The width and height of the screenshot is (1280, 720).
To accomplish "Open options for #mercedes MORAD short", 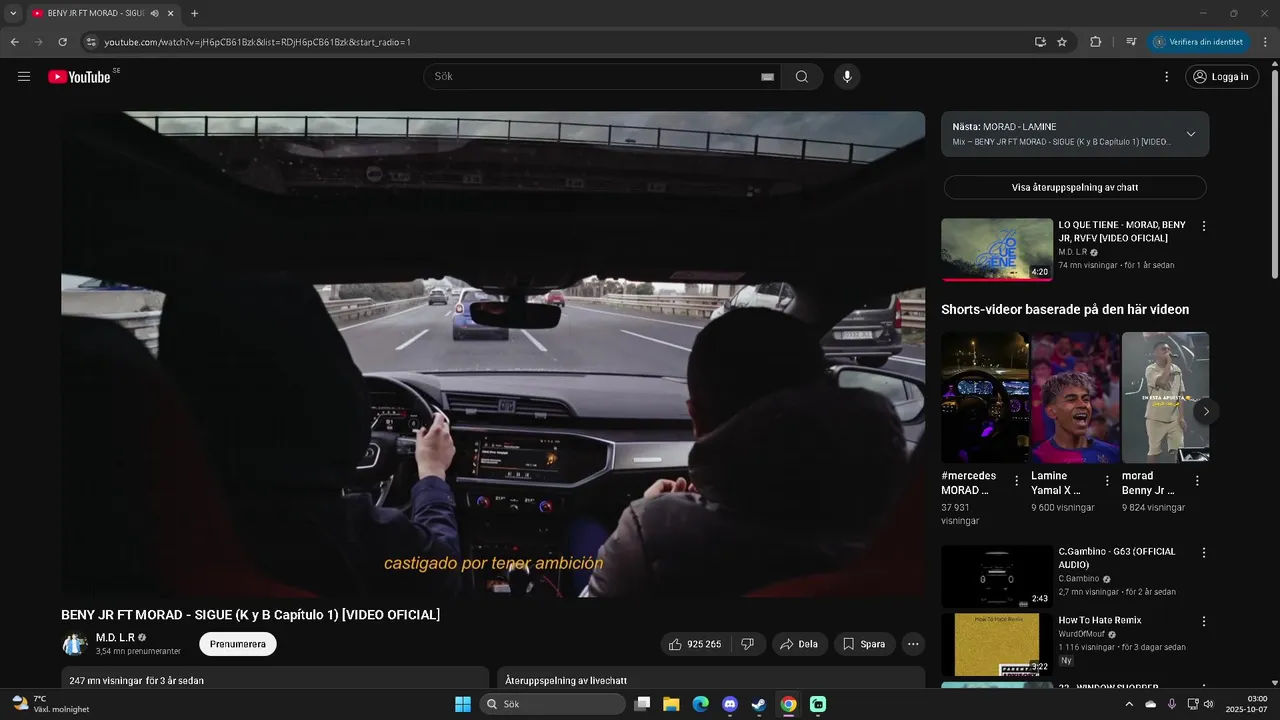I will tap(1017, 481).
